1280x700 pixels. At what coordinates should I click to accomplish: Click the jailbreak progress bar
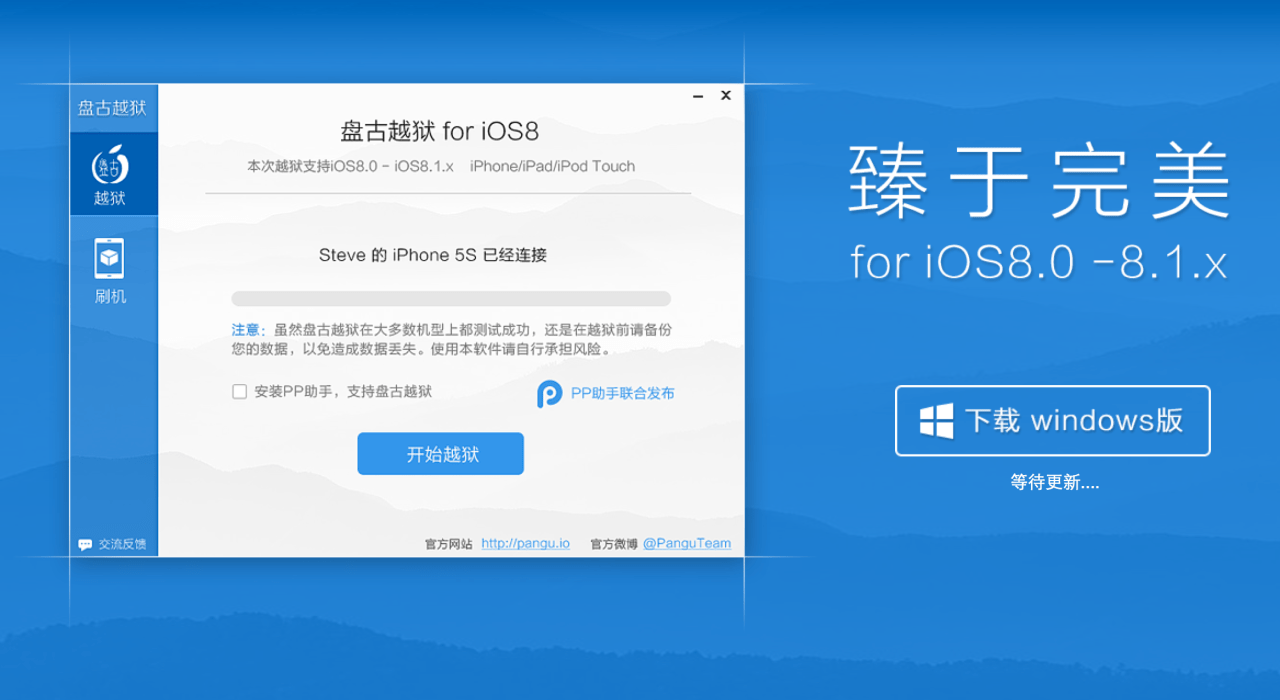pos(451,299)
